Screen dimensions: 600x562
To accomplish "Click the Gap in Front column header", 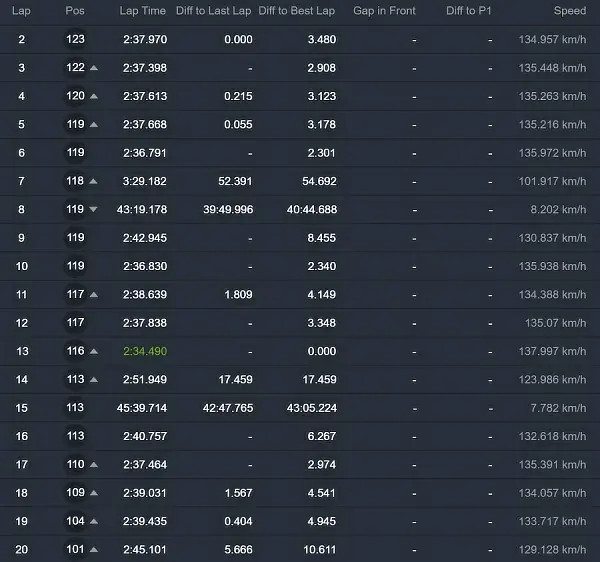I will 384,11.
